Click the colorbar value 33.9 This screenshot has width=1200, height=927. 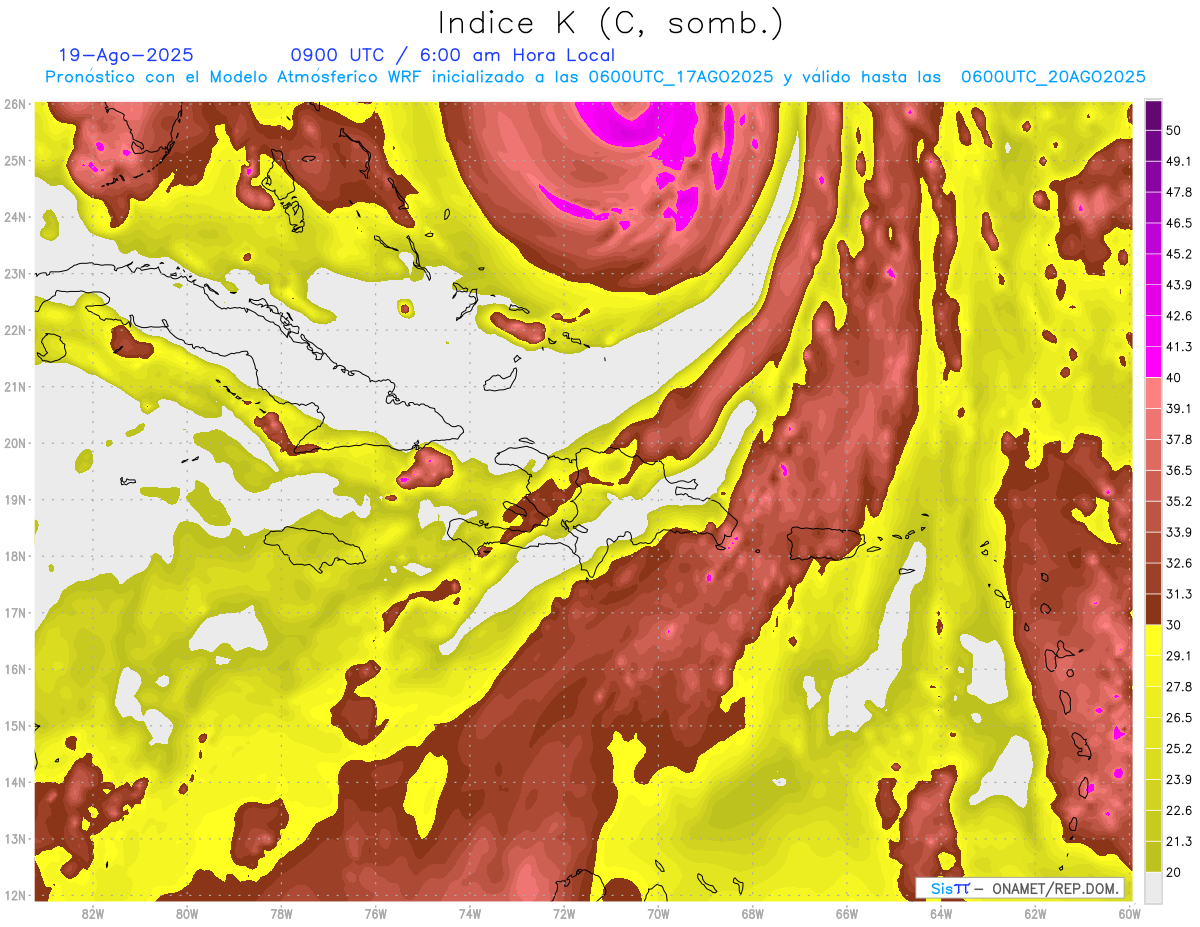pyautogui.click(x=1179, y=532)
